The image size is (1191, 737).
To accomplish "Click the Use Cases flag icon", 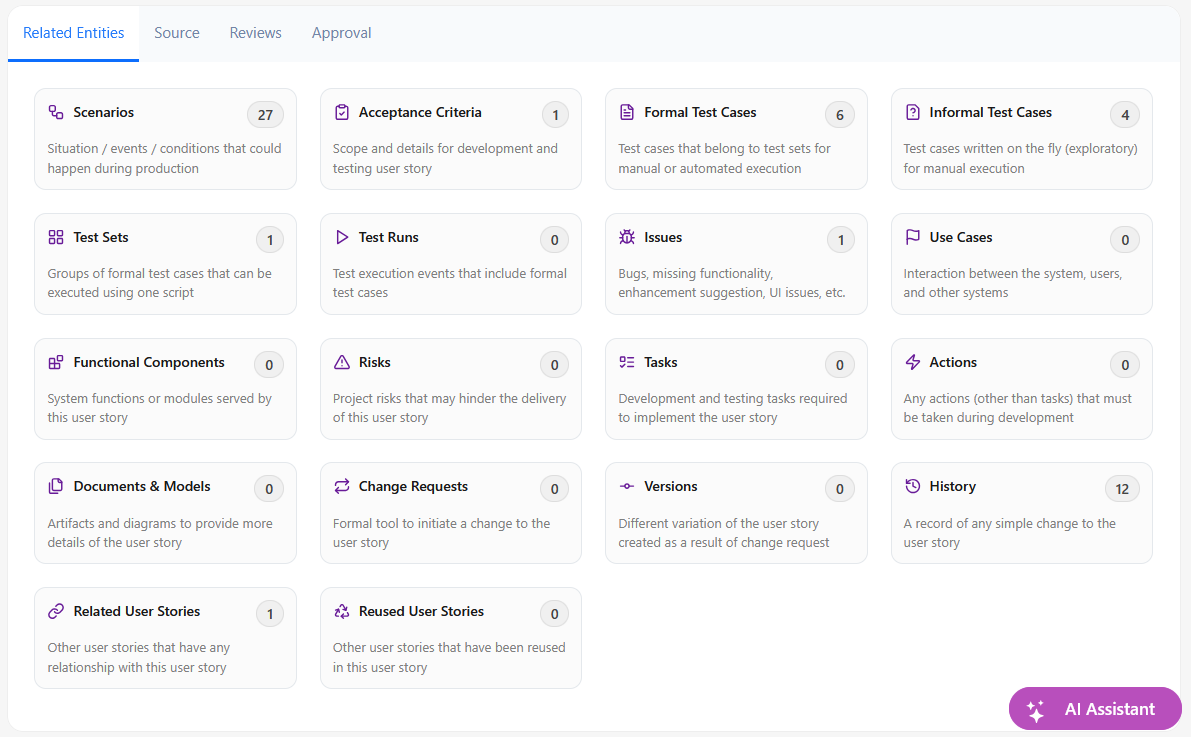I will pyautogui.click(x=912, y=238).
